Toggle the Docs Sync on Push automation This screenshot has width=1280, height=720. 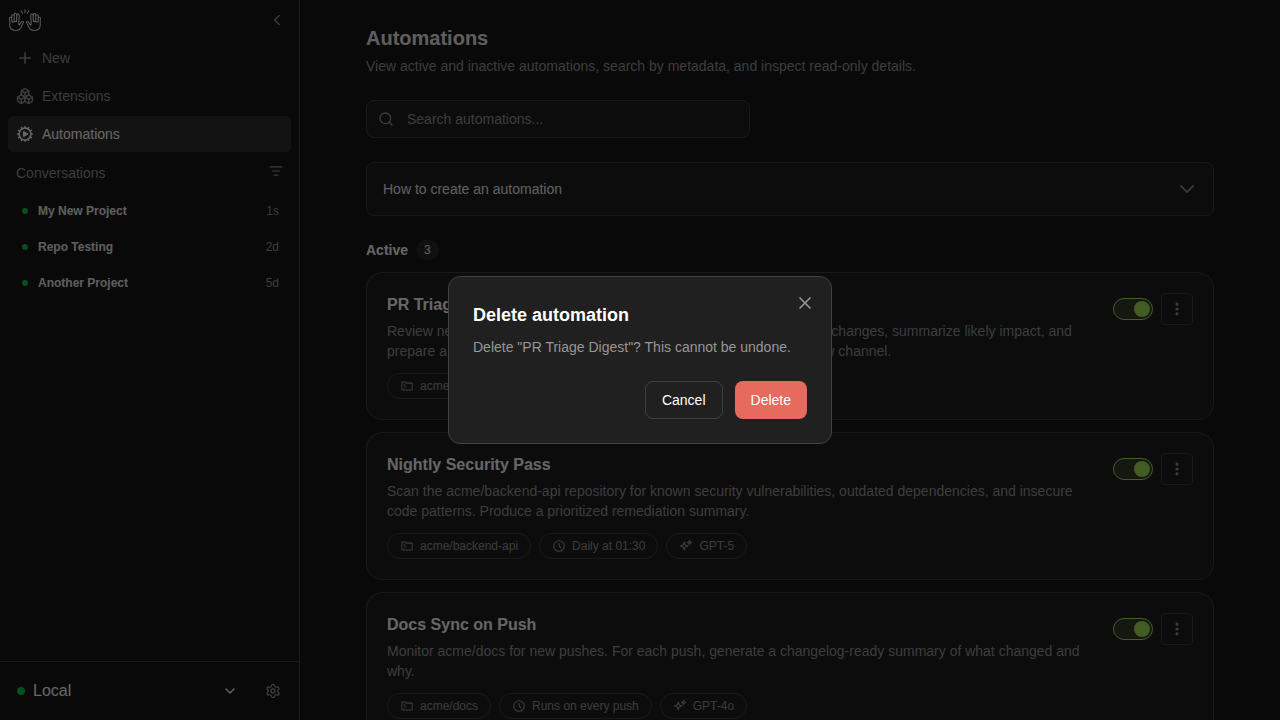click(1133, 629)
